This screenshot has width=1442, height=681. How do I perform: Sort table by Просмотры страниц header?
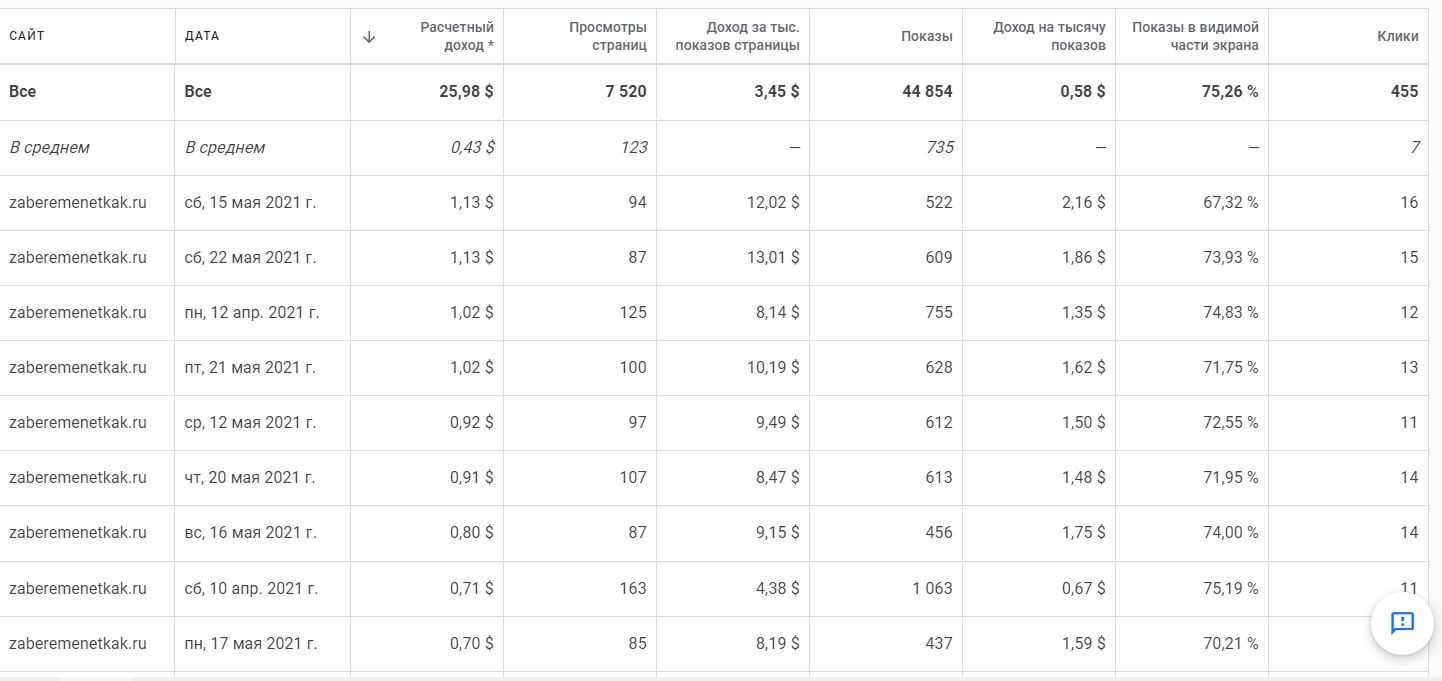(607, 36)
